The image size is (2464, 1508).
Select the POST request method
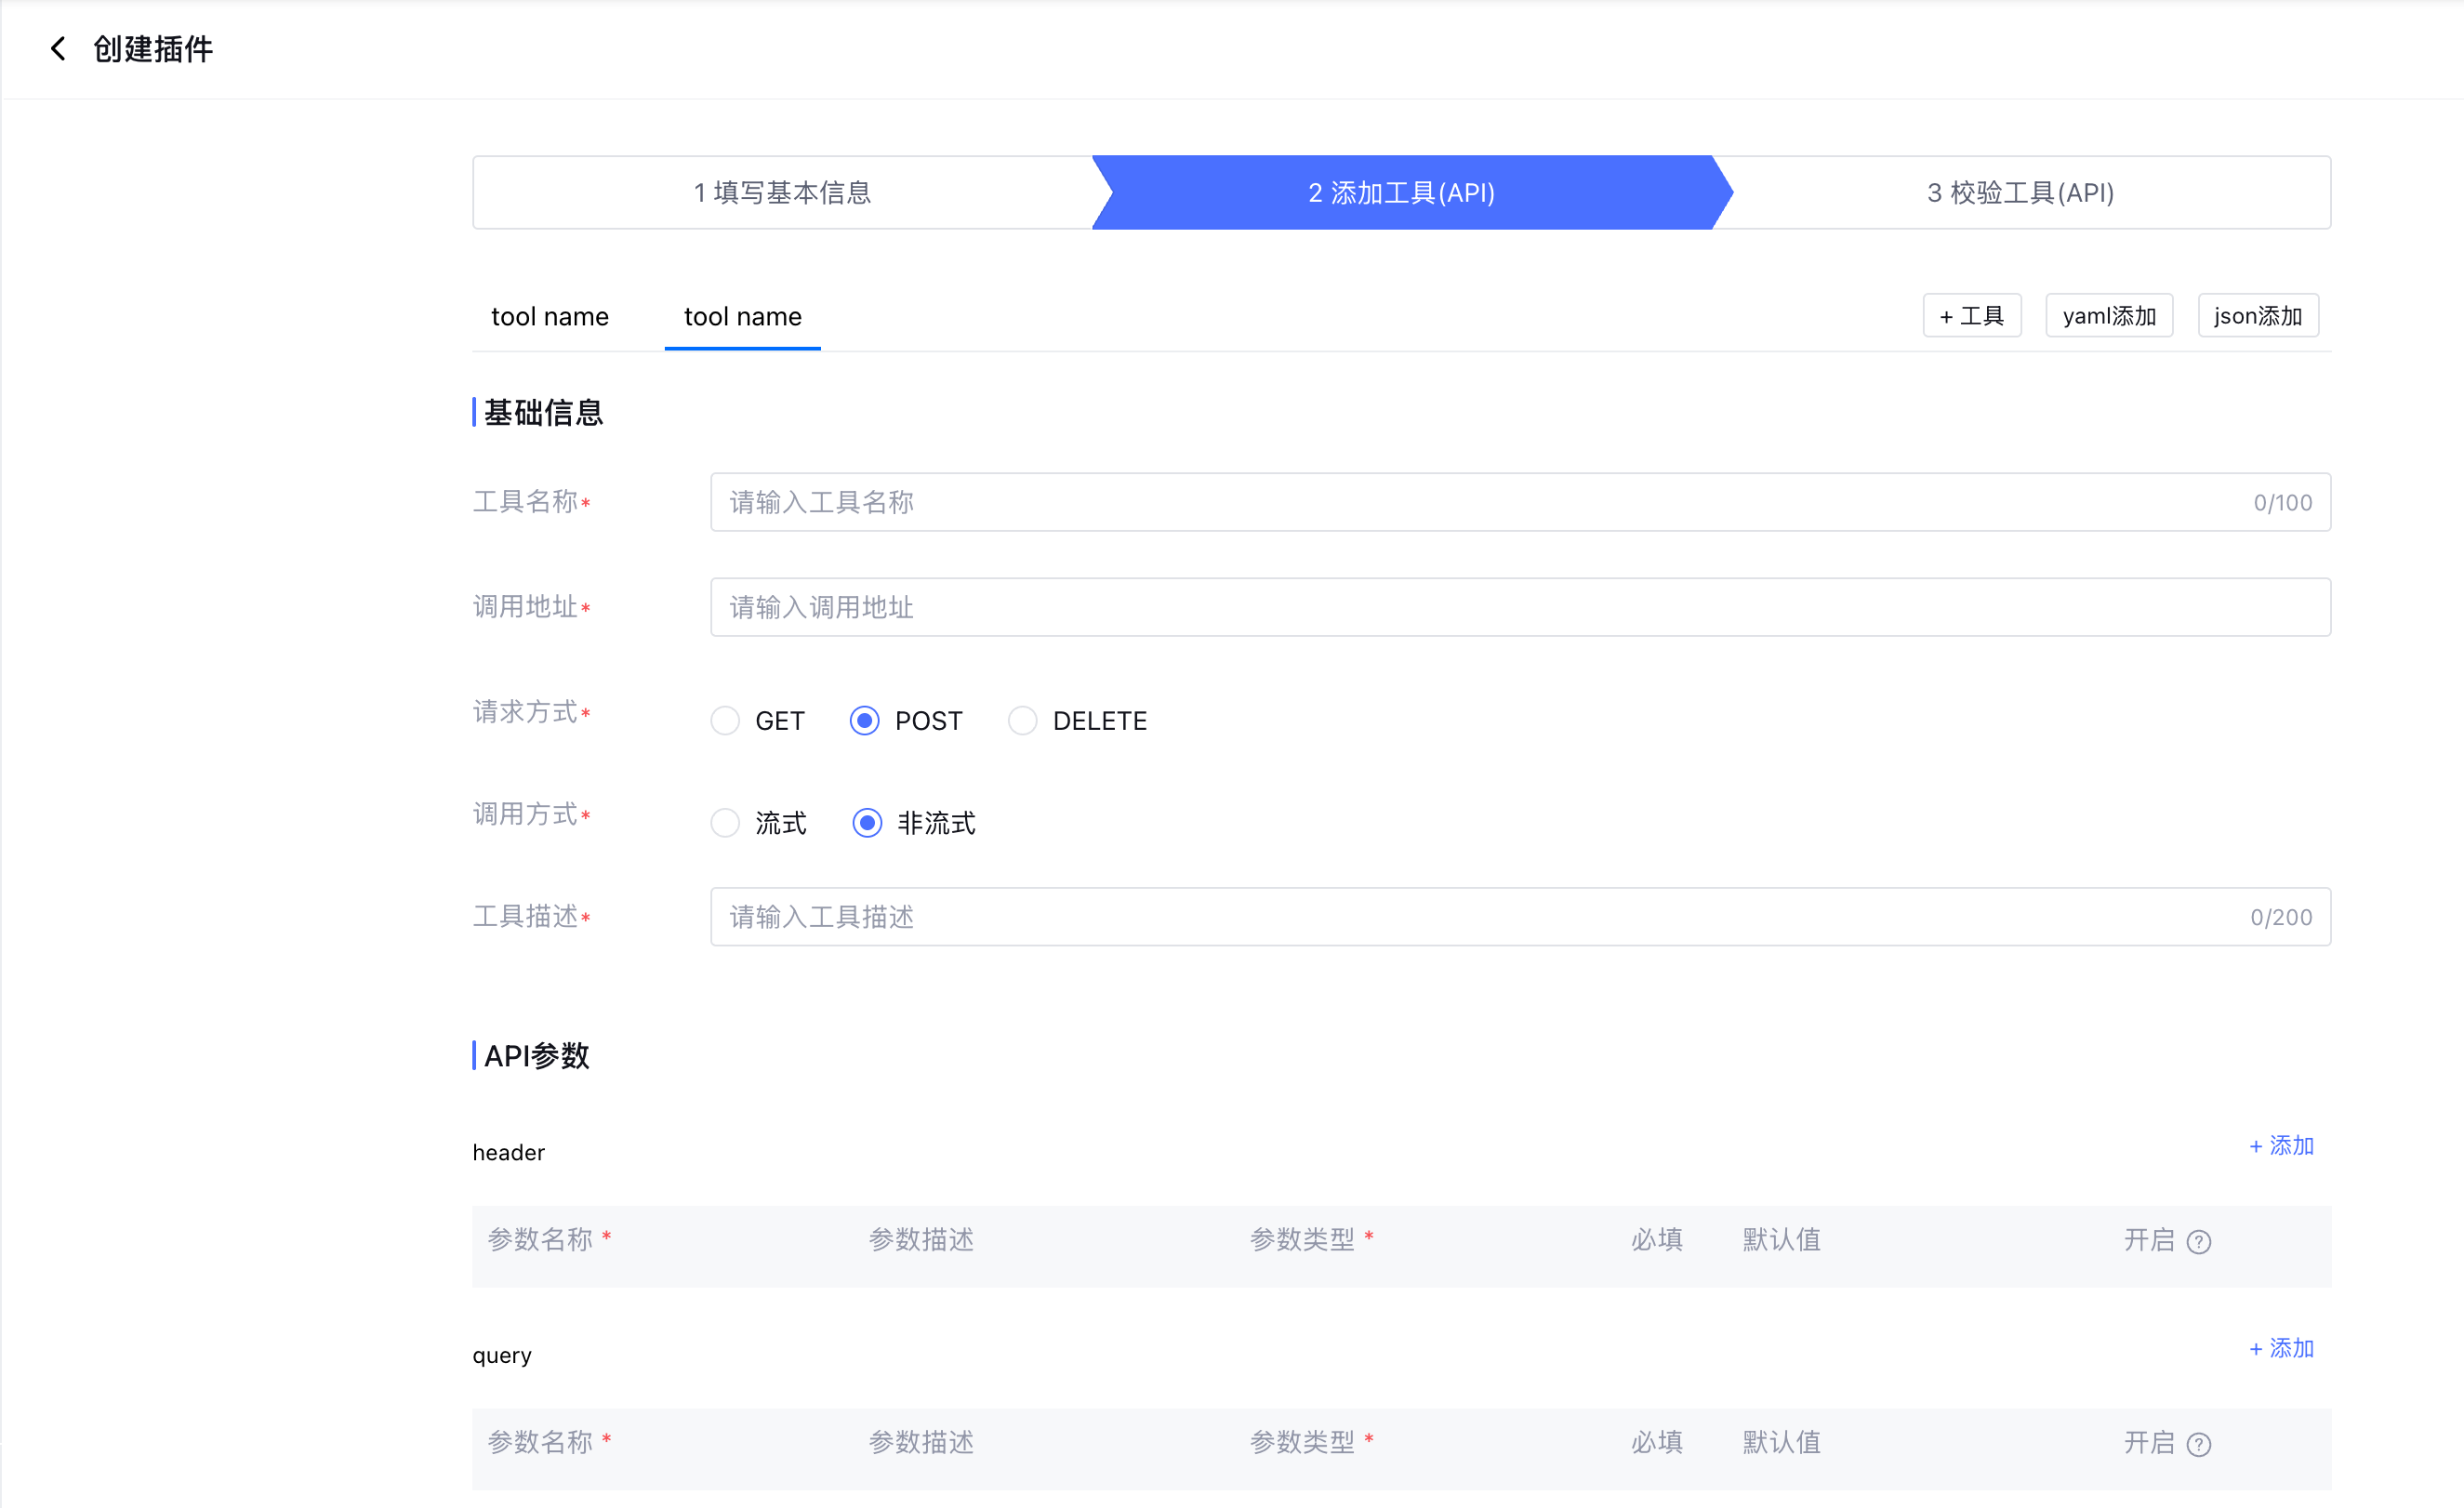[865, 720]
